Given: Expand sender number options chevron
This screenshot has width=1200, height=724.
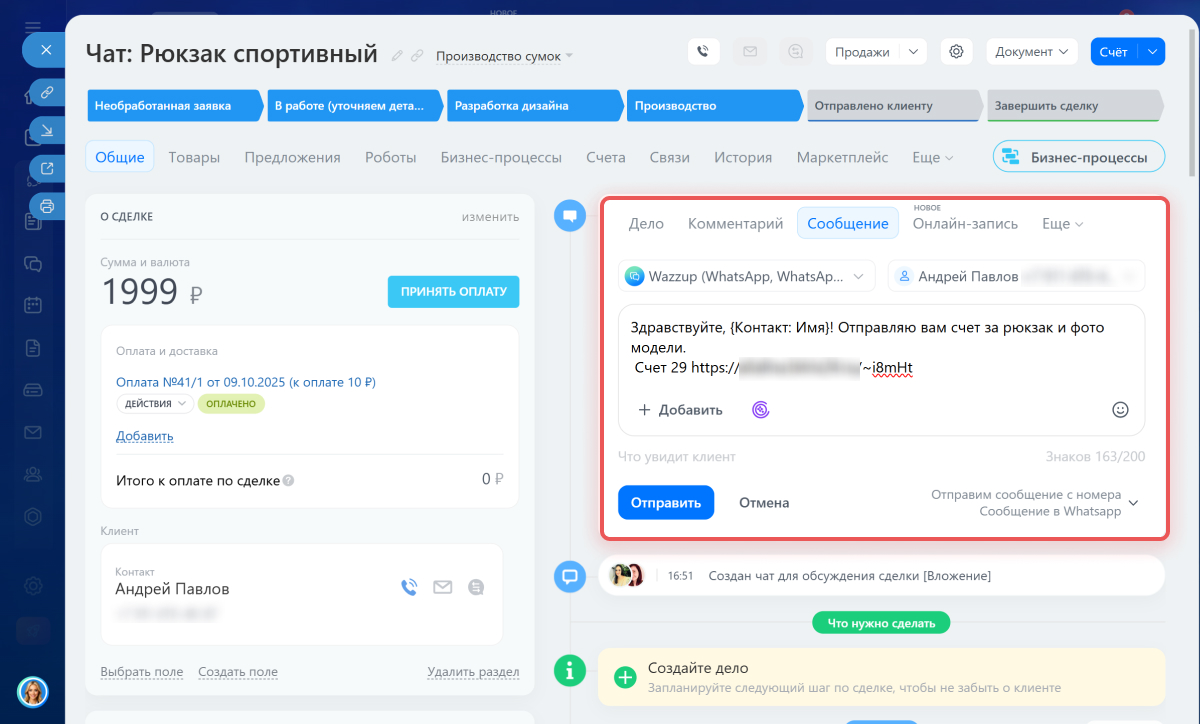Looking at the screenshot, I should click(x=1134, y=503).
